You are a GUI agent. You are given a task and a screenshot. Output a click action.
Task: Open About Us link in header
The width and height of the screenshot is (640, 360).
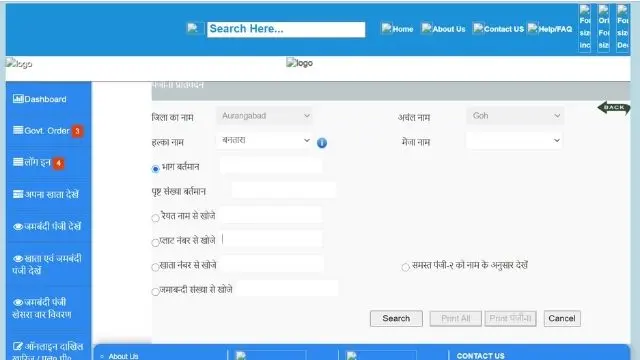tap(443, 29)
